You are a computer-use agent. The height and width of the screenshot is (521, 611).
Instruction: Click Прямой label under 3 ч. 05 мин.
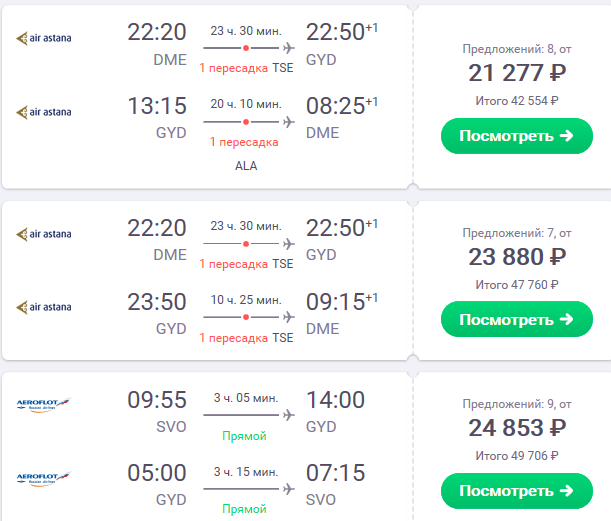[x=245, y=436]
